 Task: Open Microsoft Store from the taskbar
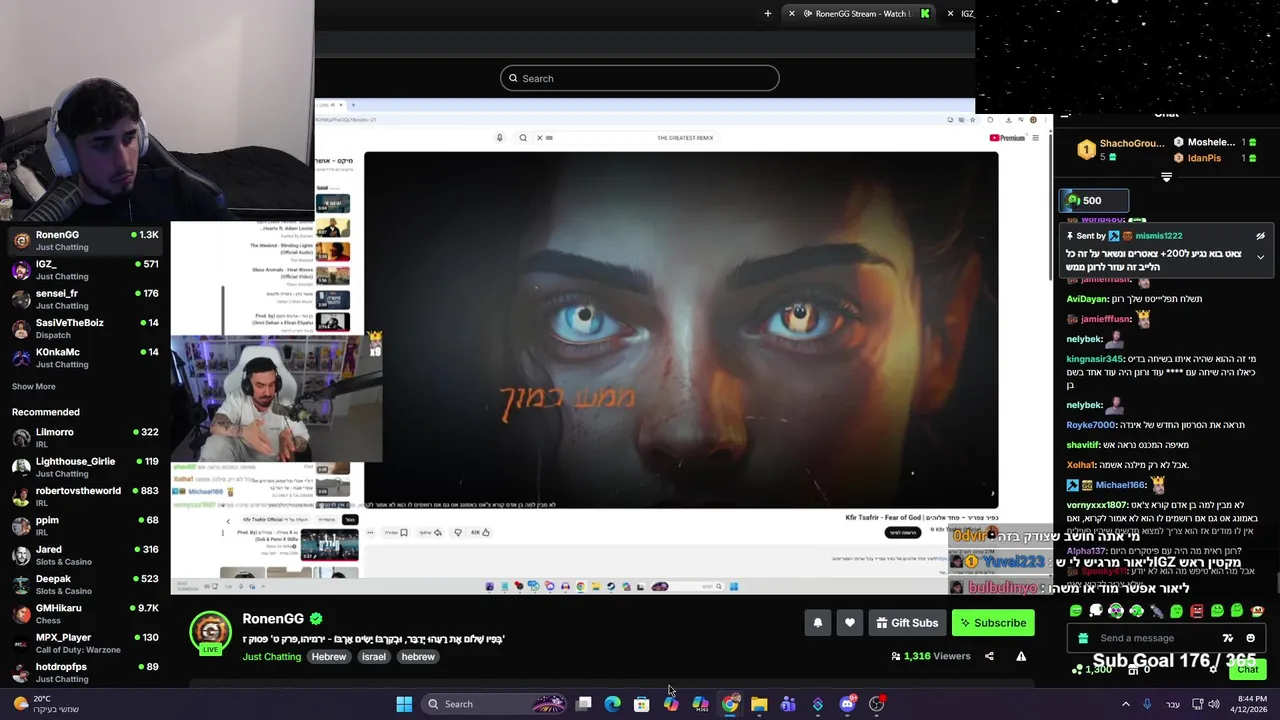coord(641,704)
